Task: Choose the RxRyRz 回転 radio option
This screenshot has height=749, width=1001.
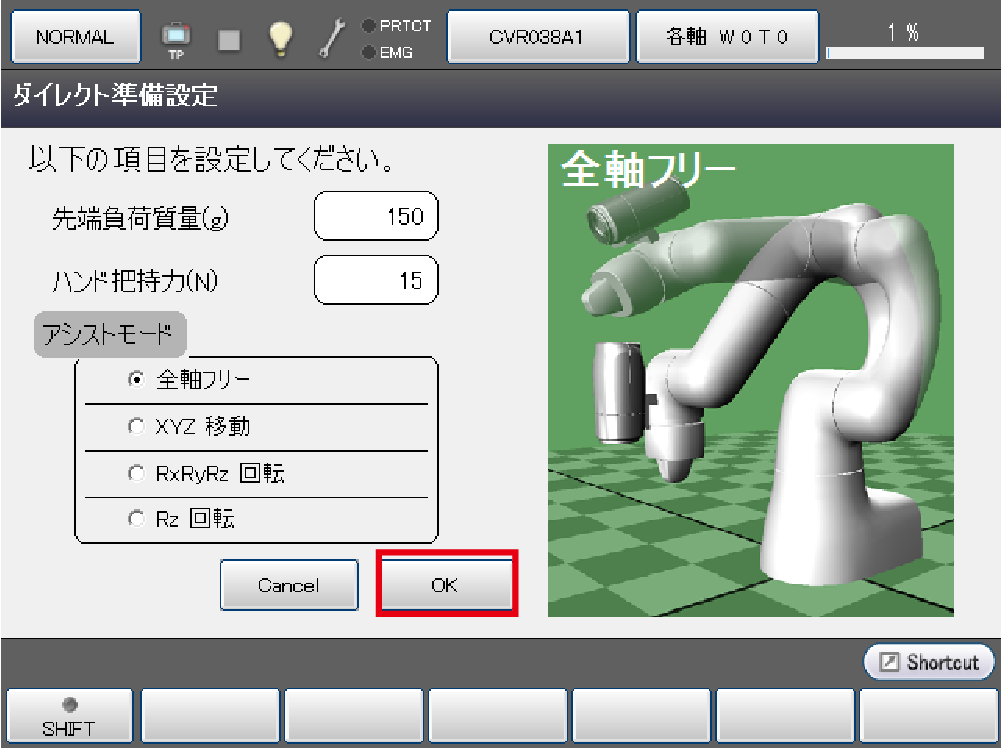Action: pos(137,474)
